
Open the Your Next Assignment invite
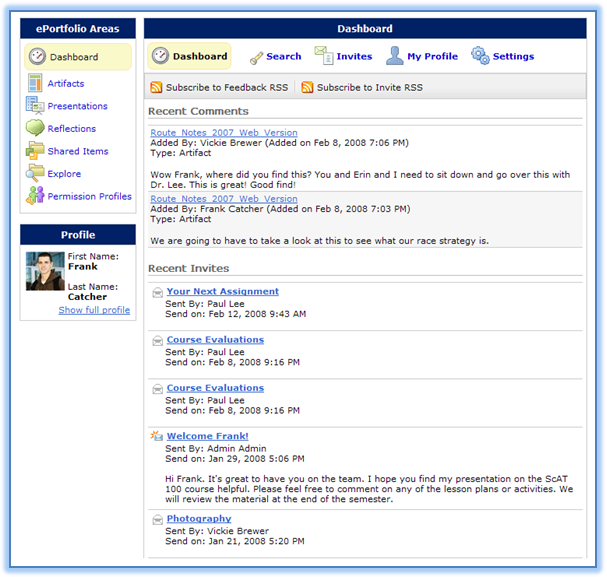[x=223, y=291]
